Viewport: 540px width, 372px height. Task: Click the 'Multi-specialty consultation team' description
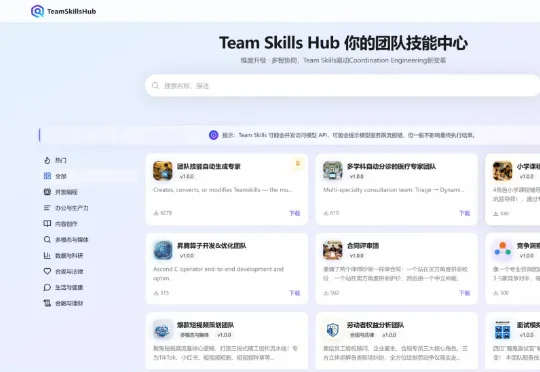pos(393,190)
